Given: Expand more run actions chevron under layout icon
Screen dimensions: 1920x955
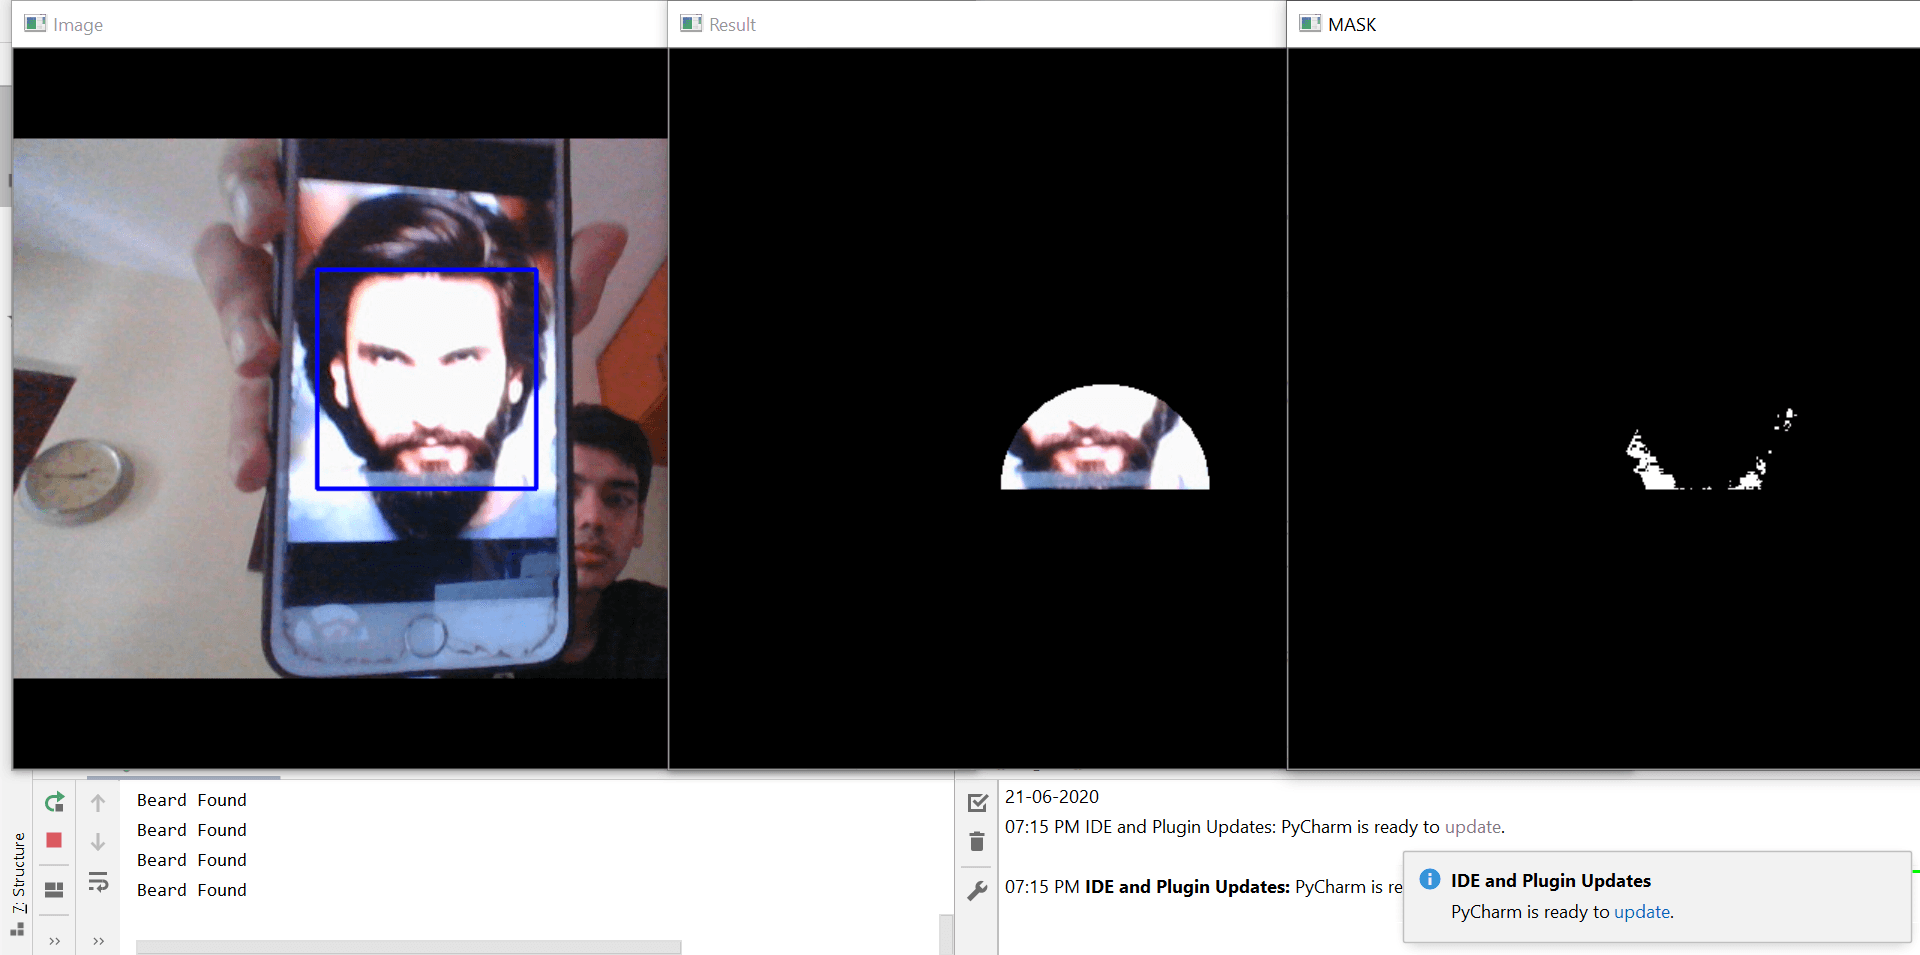Looking at the screenshot, I should coord(54,941).
